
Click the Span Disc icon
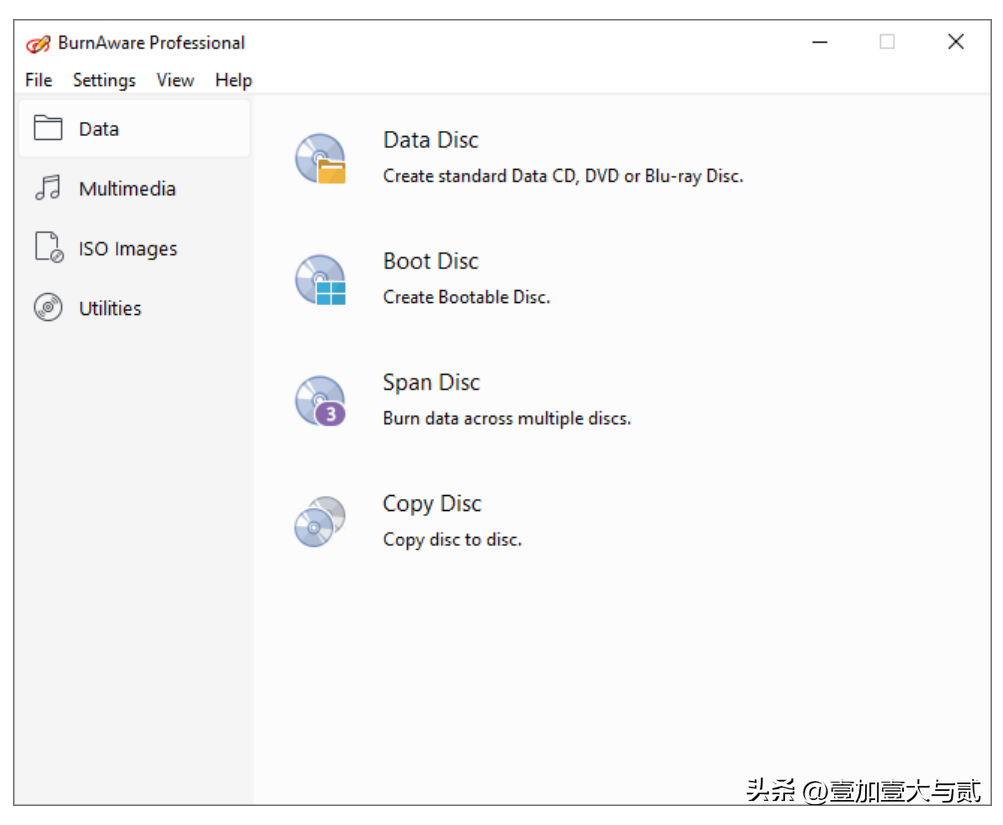[320, 401]
